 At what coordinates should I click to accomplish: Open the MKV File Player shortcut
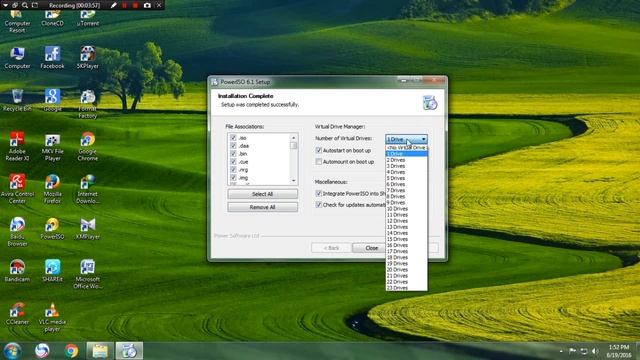[x=53, y=146]
